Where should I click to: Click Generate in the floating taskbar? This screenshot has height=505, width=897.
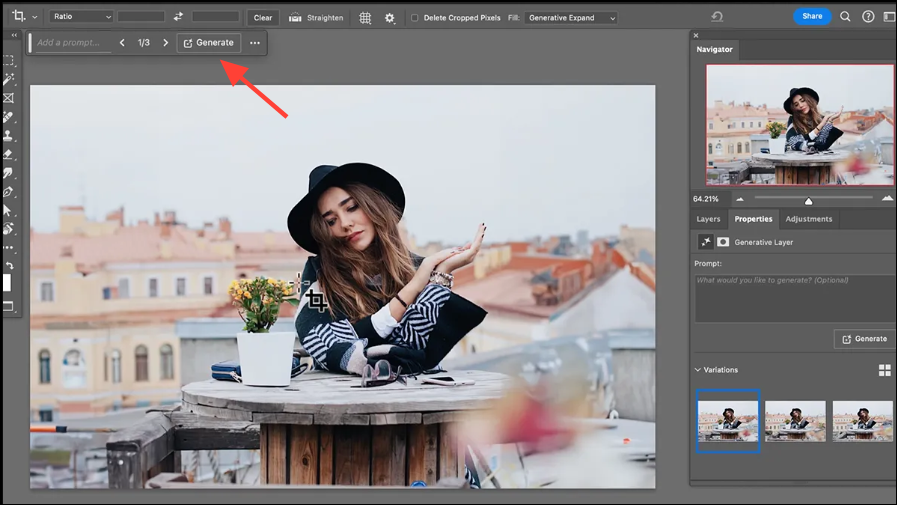tap(209, 43)
